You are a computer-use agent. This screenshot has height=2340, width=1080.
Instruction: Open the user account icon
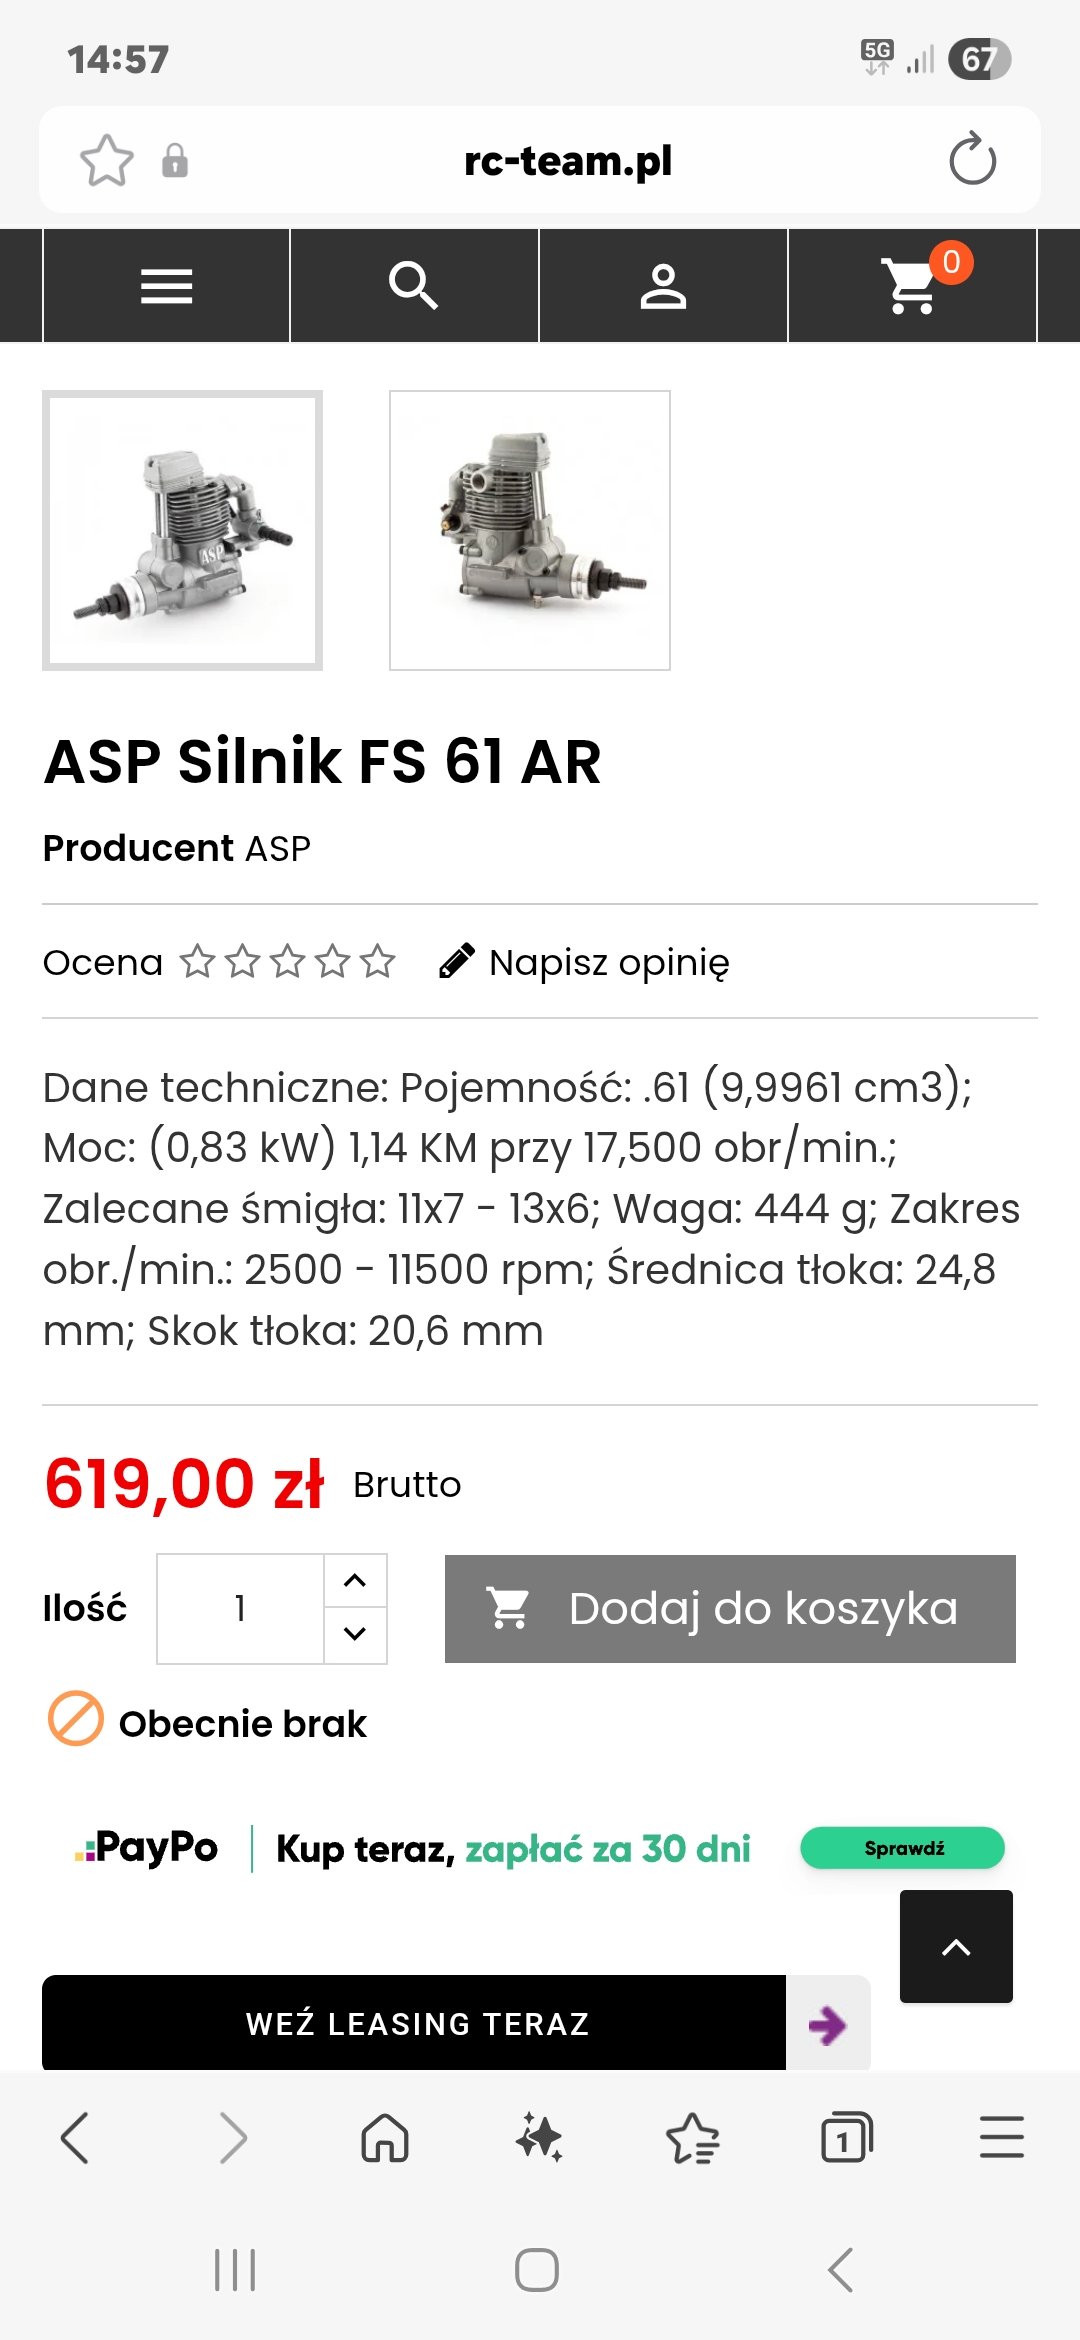tap(663, 286)
